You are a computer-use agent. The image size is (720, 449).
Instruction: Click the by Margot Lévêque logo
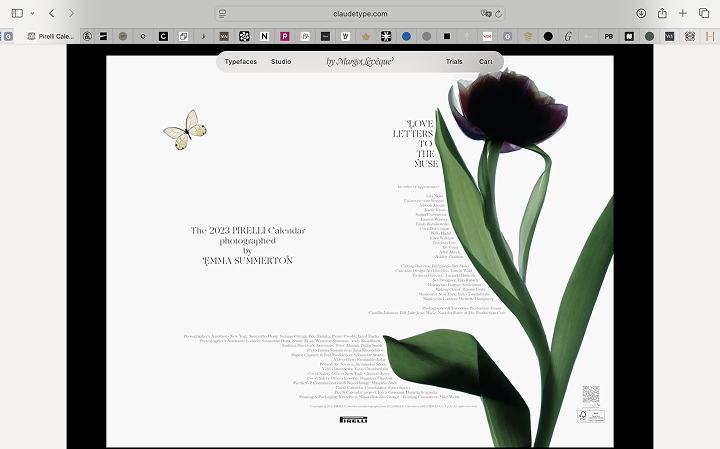360,62
